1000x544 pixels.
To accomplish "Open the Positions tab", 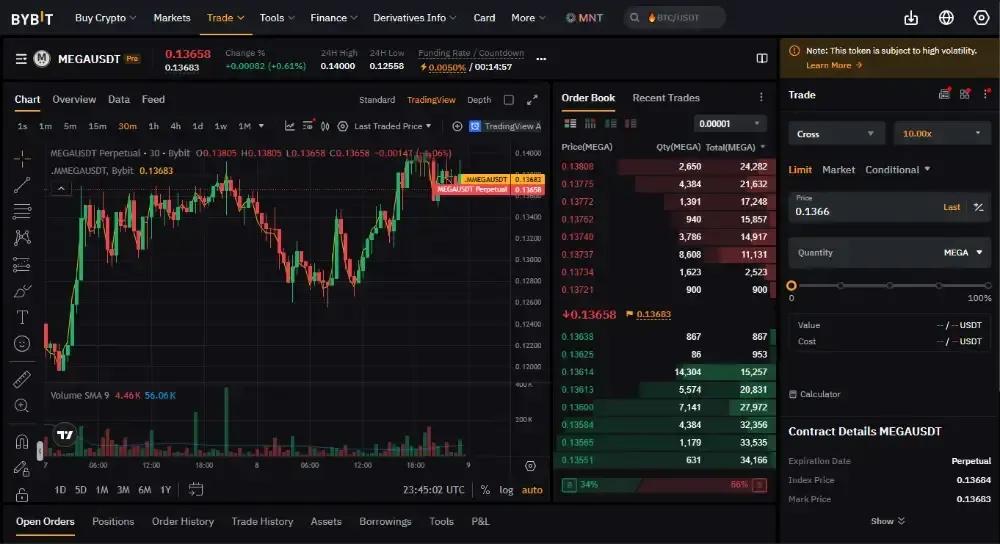I will click(x=113, y=522).
